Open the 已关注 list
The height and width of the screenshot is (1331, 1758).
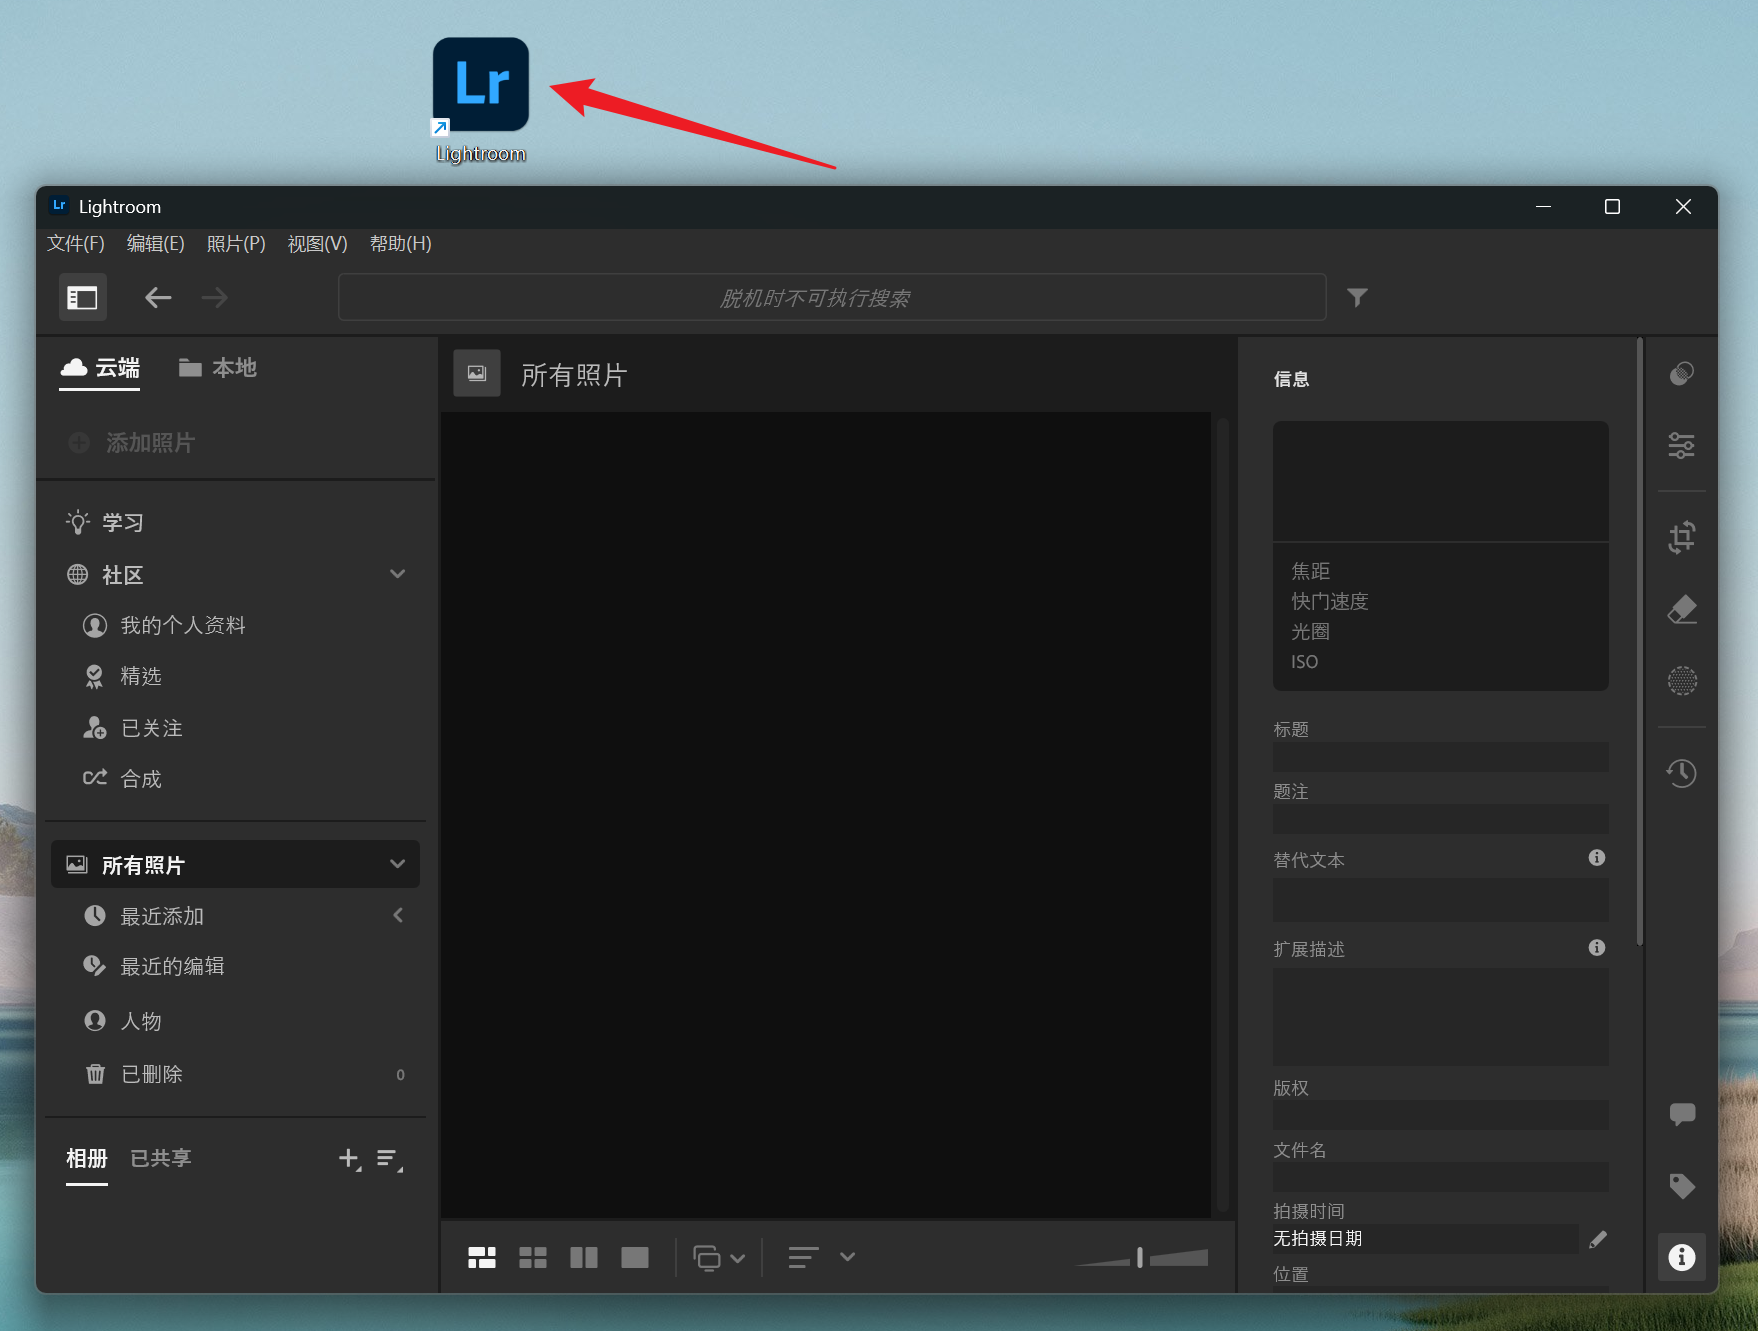pyautogui.click(x=133, y=728)
